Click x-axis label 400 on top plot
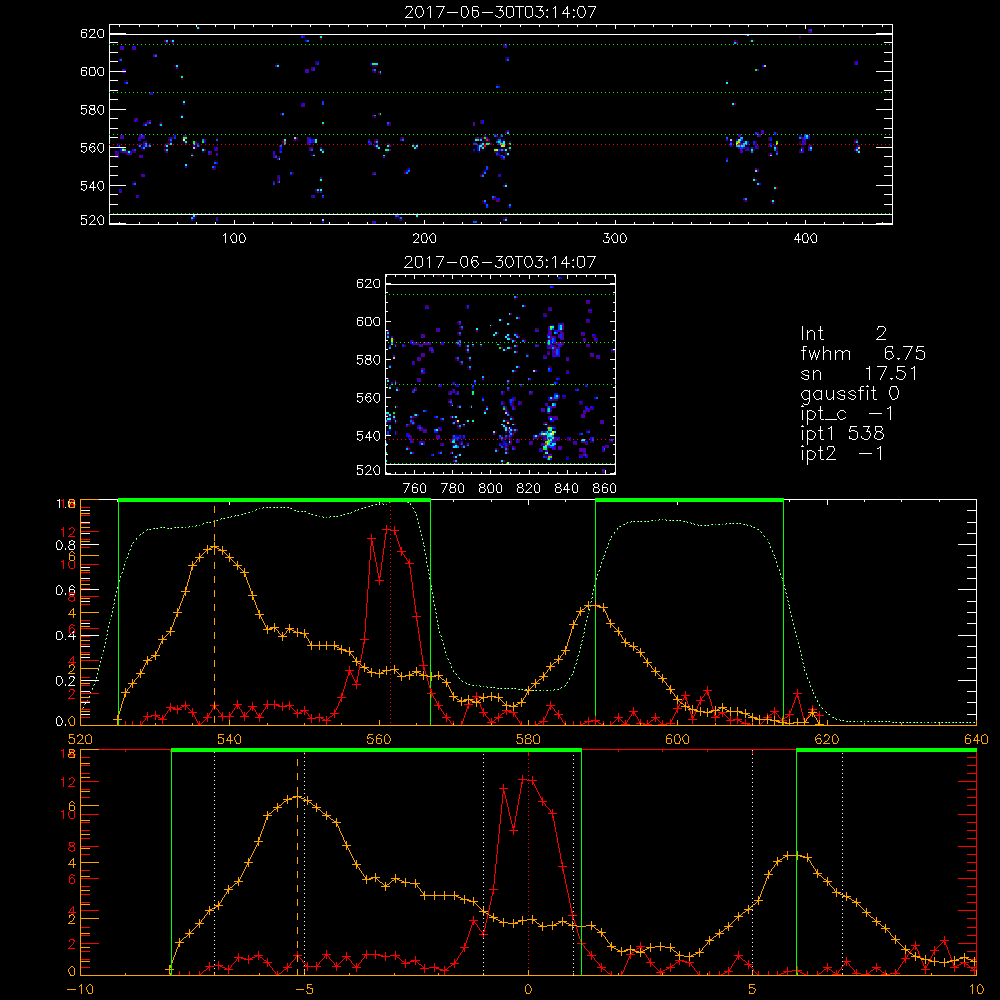Screen dimensions: 1000x1000 point(805,239)
